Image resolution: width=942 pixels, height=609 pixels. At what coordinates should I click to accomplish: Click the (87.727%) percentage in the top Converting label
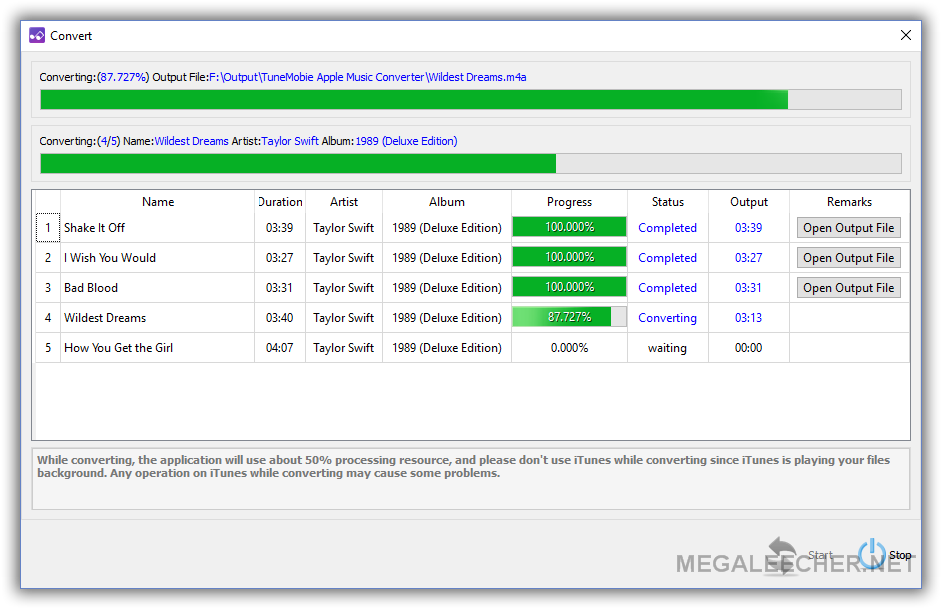123,77
